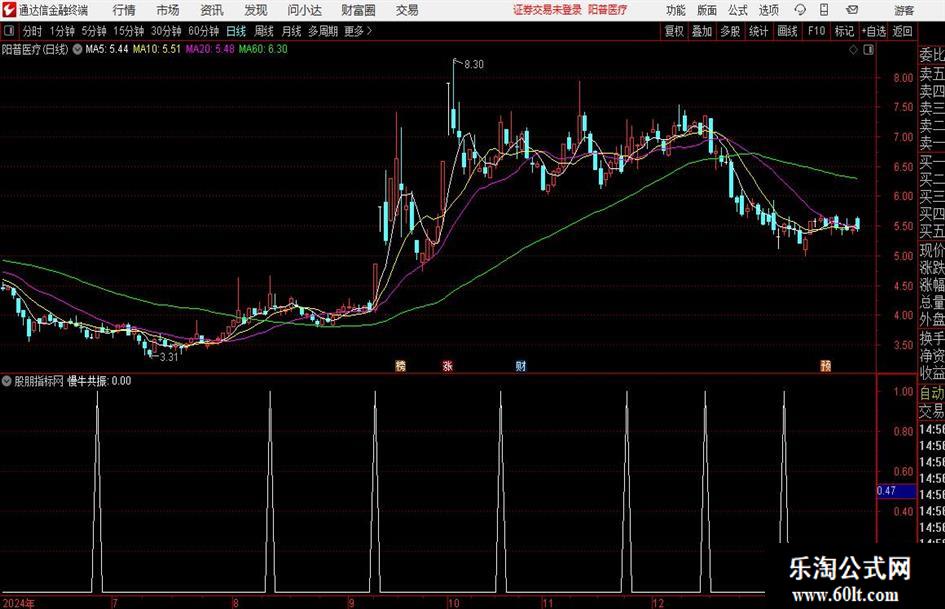Click the 画线 drawing tool button
945x609 pixels.
787,31
